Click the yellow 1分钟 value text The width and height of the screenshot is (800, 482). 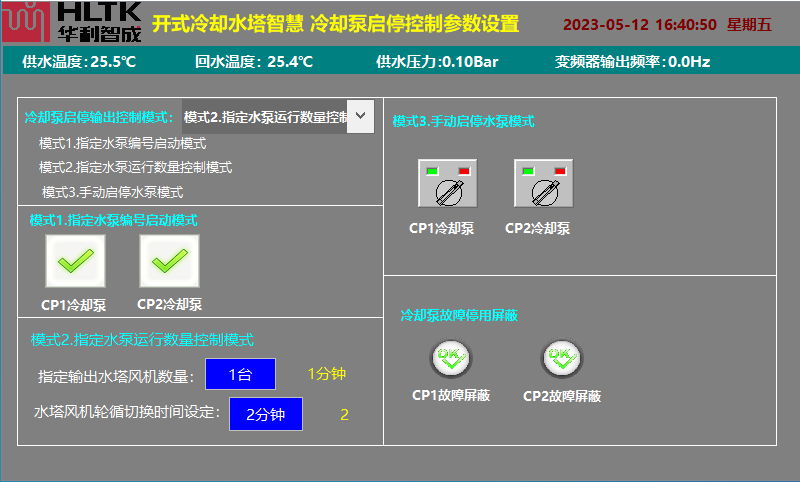[326, 374]
